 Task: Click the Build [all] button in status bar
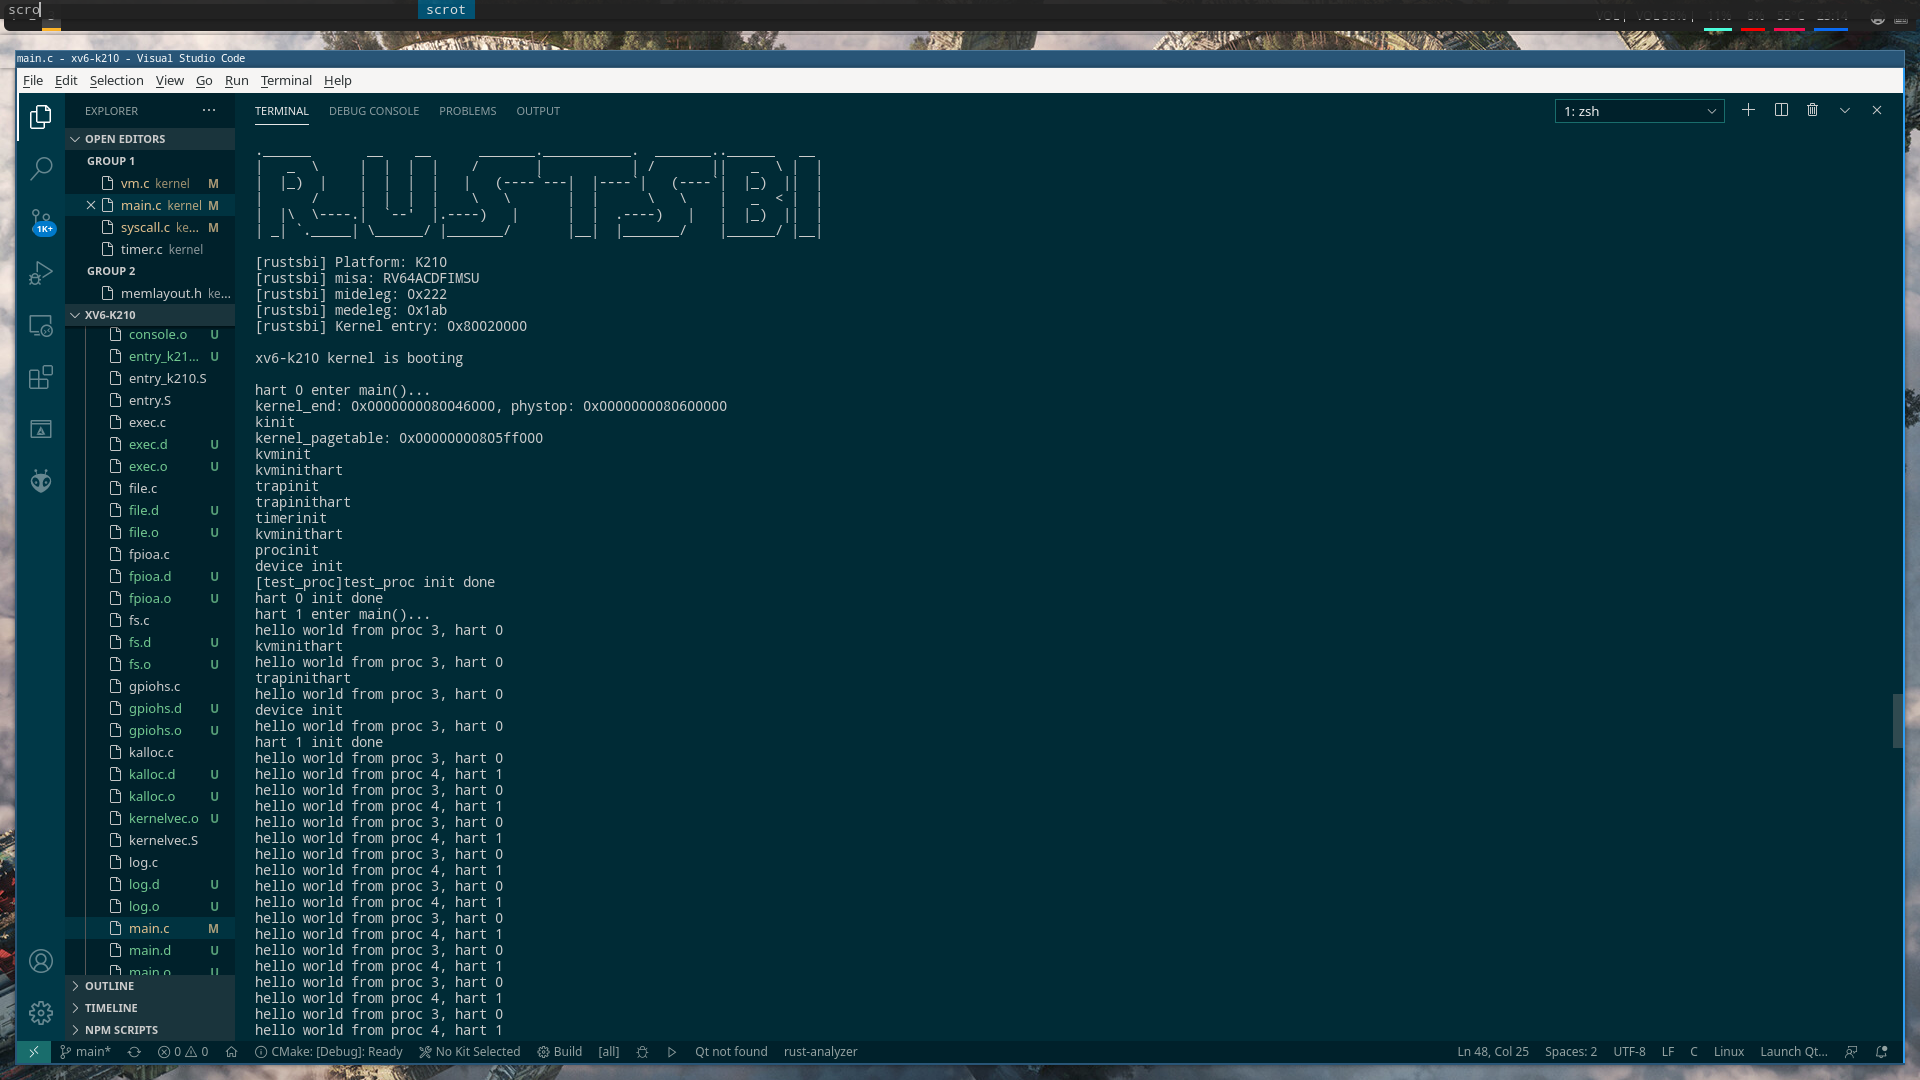[x=567, y=1052]
